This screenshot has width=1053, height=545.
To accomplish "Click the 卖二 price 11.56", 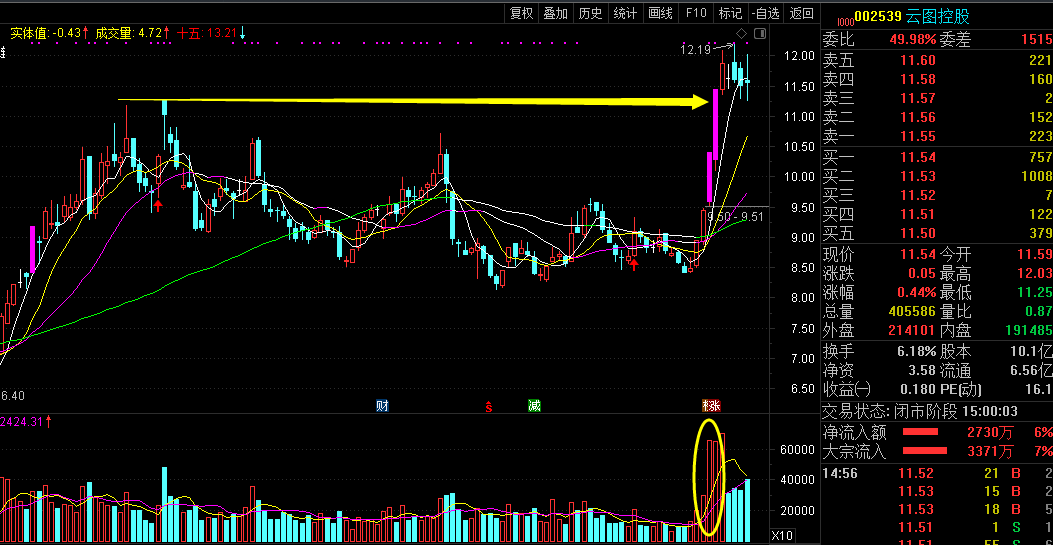I will click(917, 118).
